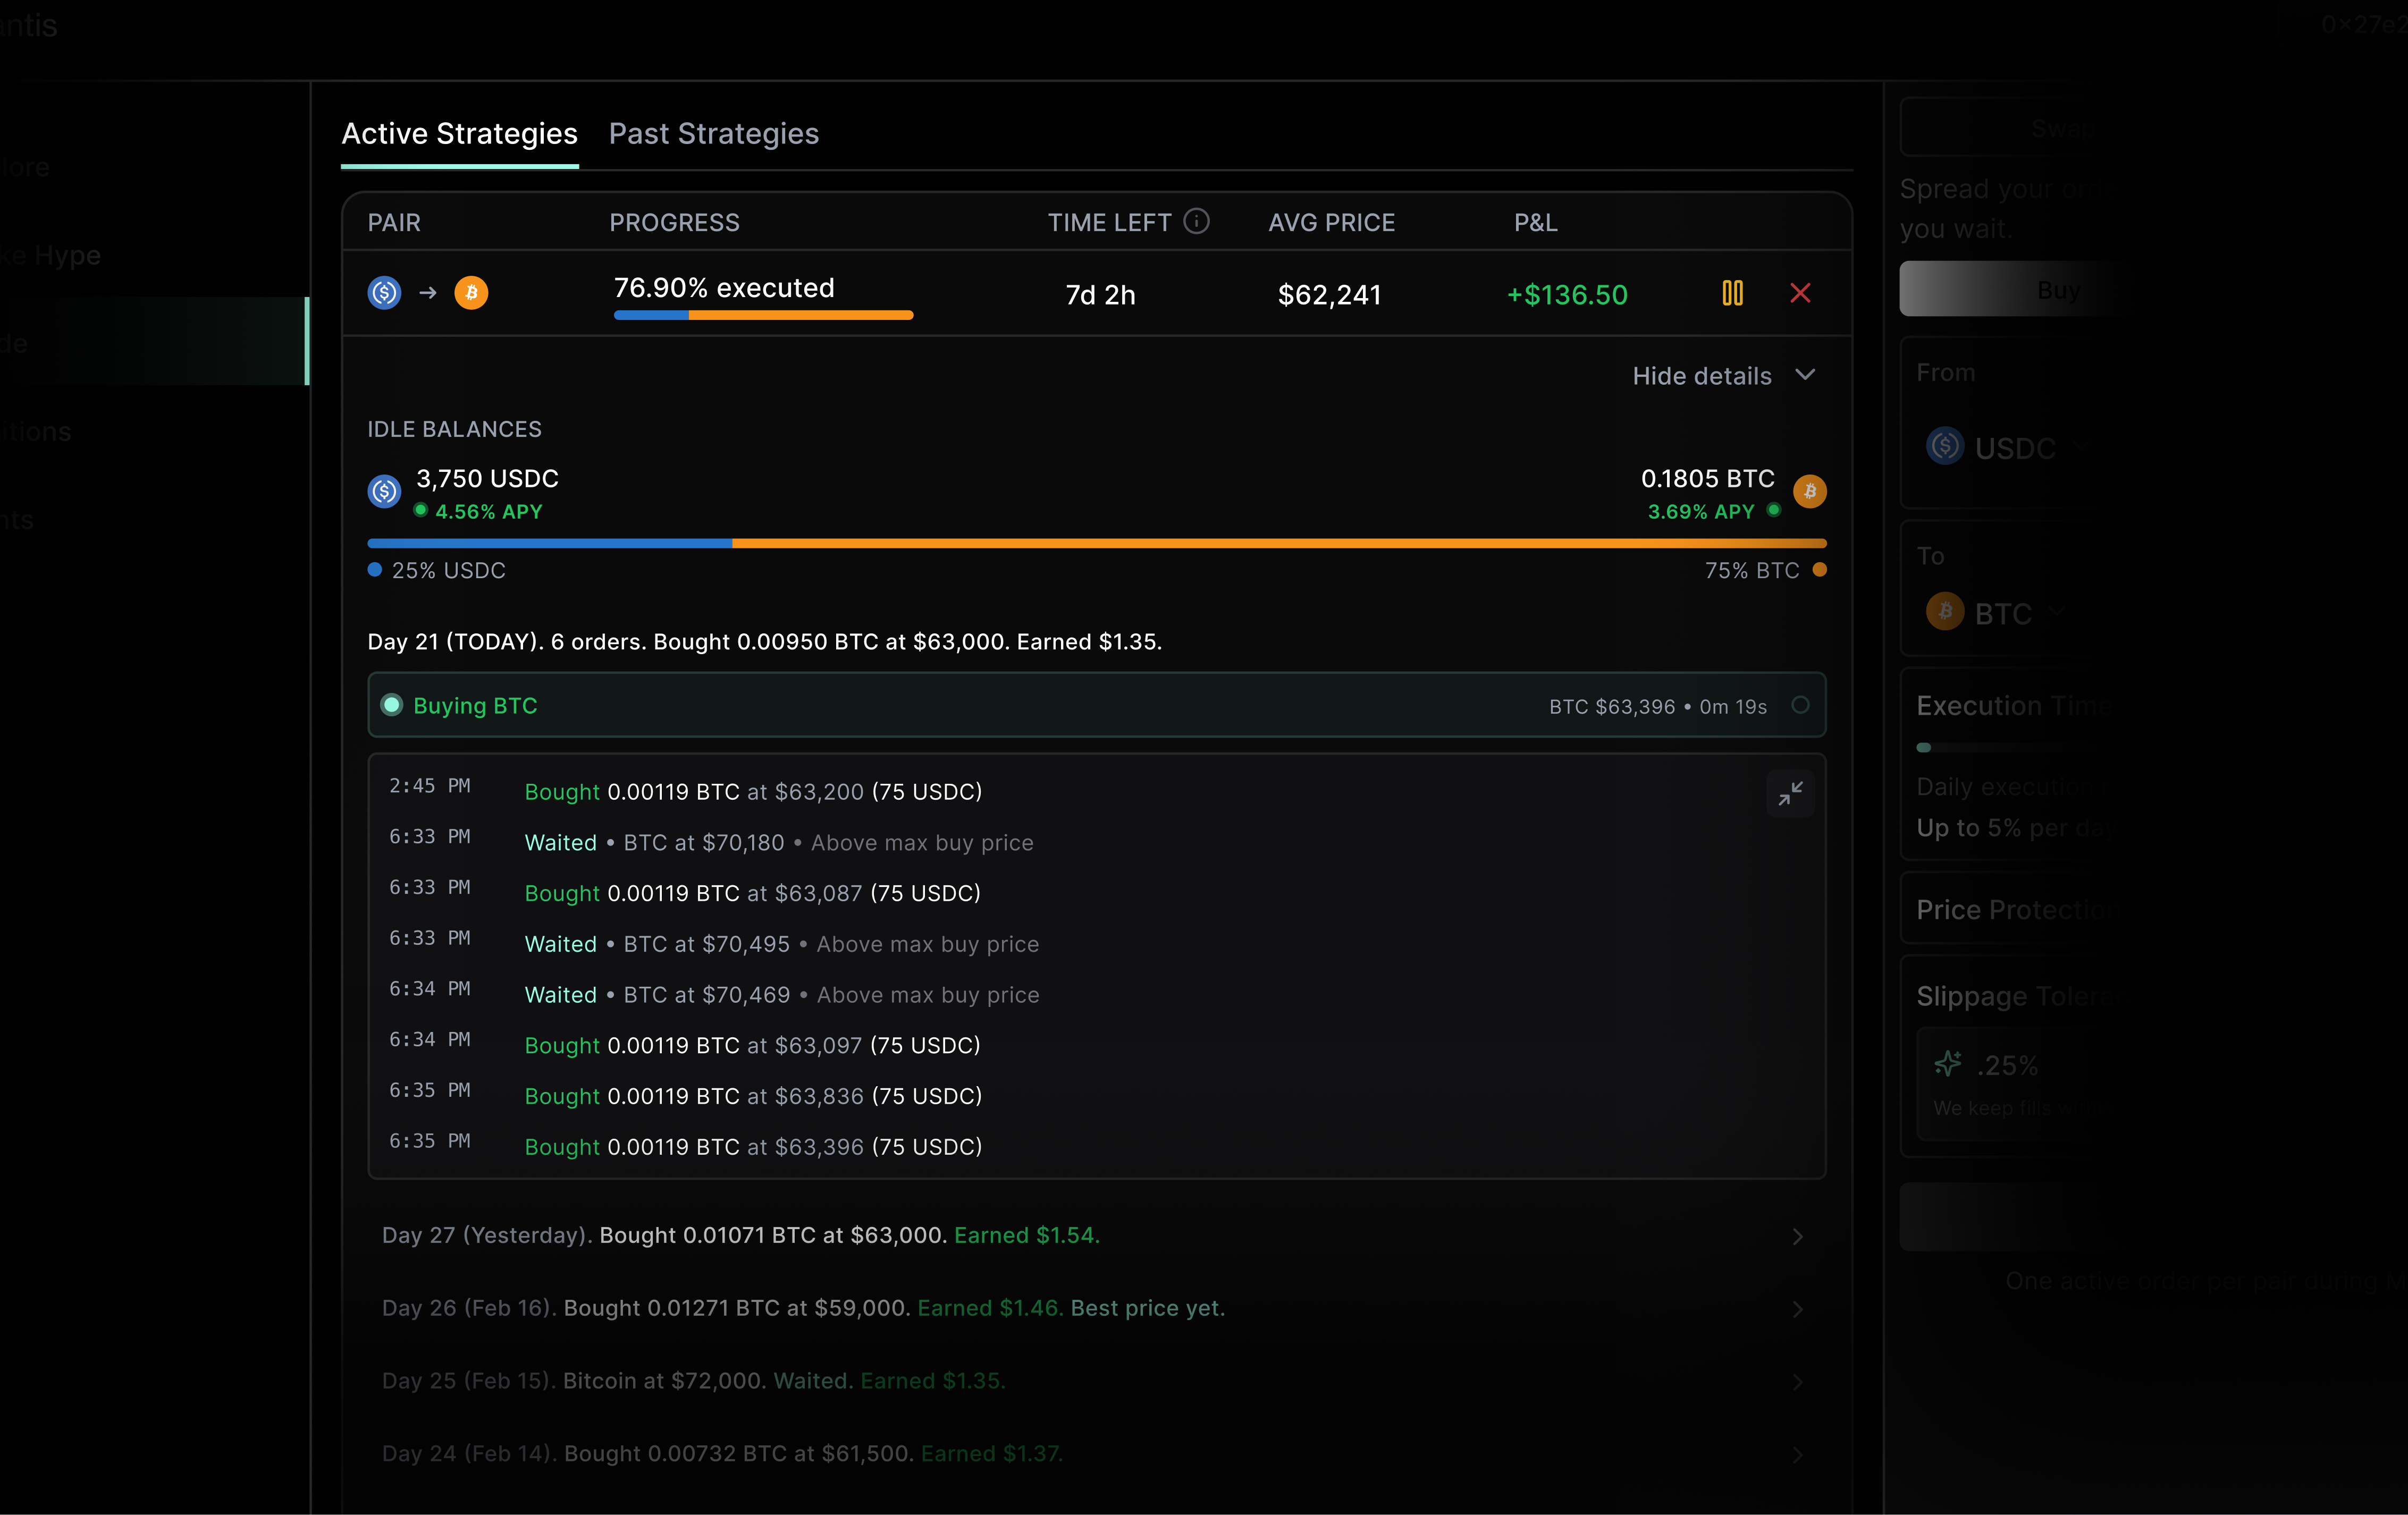
Task: Click the $62,241 average price value
Action: pos(1329,294)
